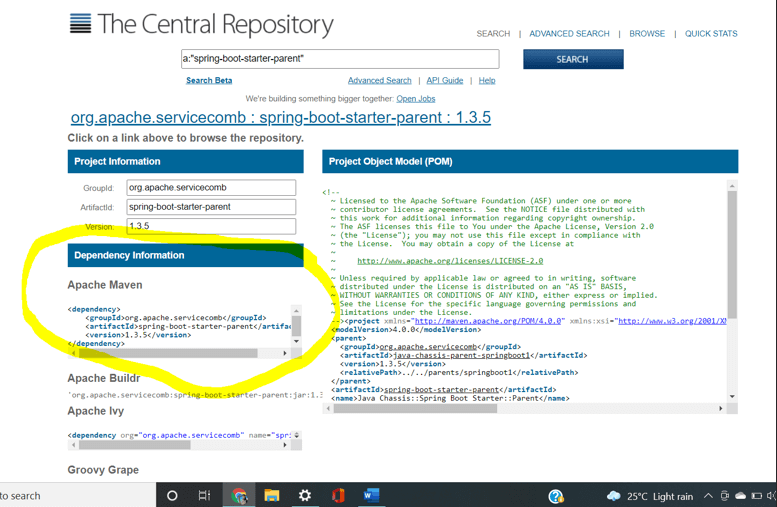Open Task View icon in taskbar
The height and width of the screenshot is (507, 777).
[204, 495]
